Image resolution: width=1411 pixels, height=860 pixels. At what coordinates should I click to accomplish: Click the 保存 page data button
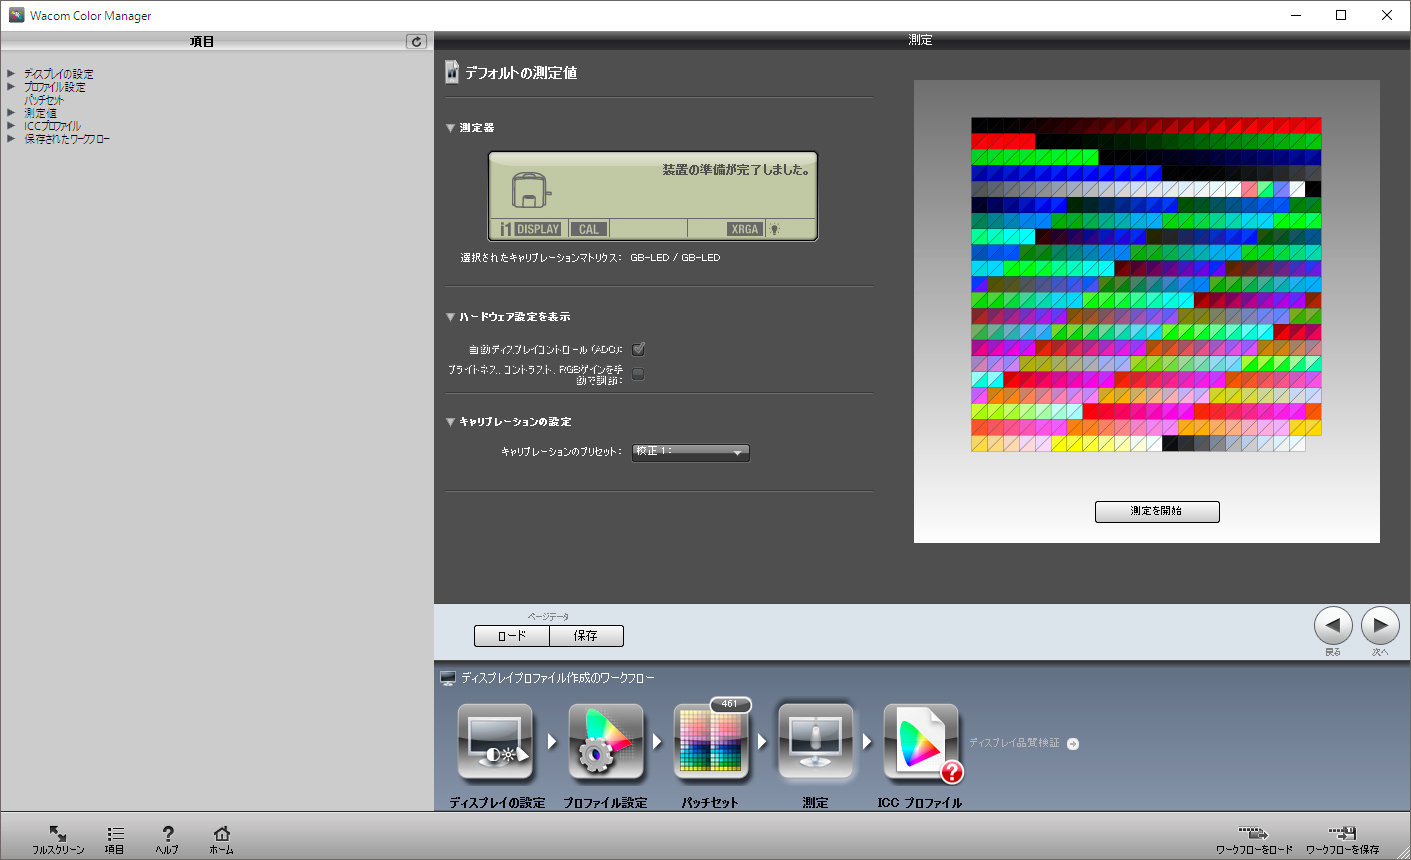click(586, 636)
